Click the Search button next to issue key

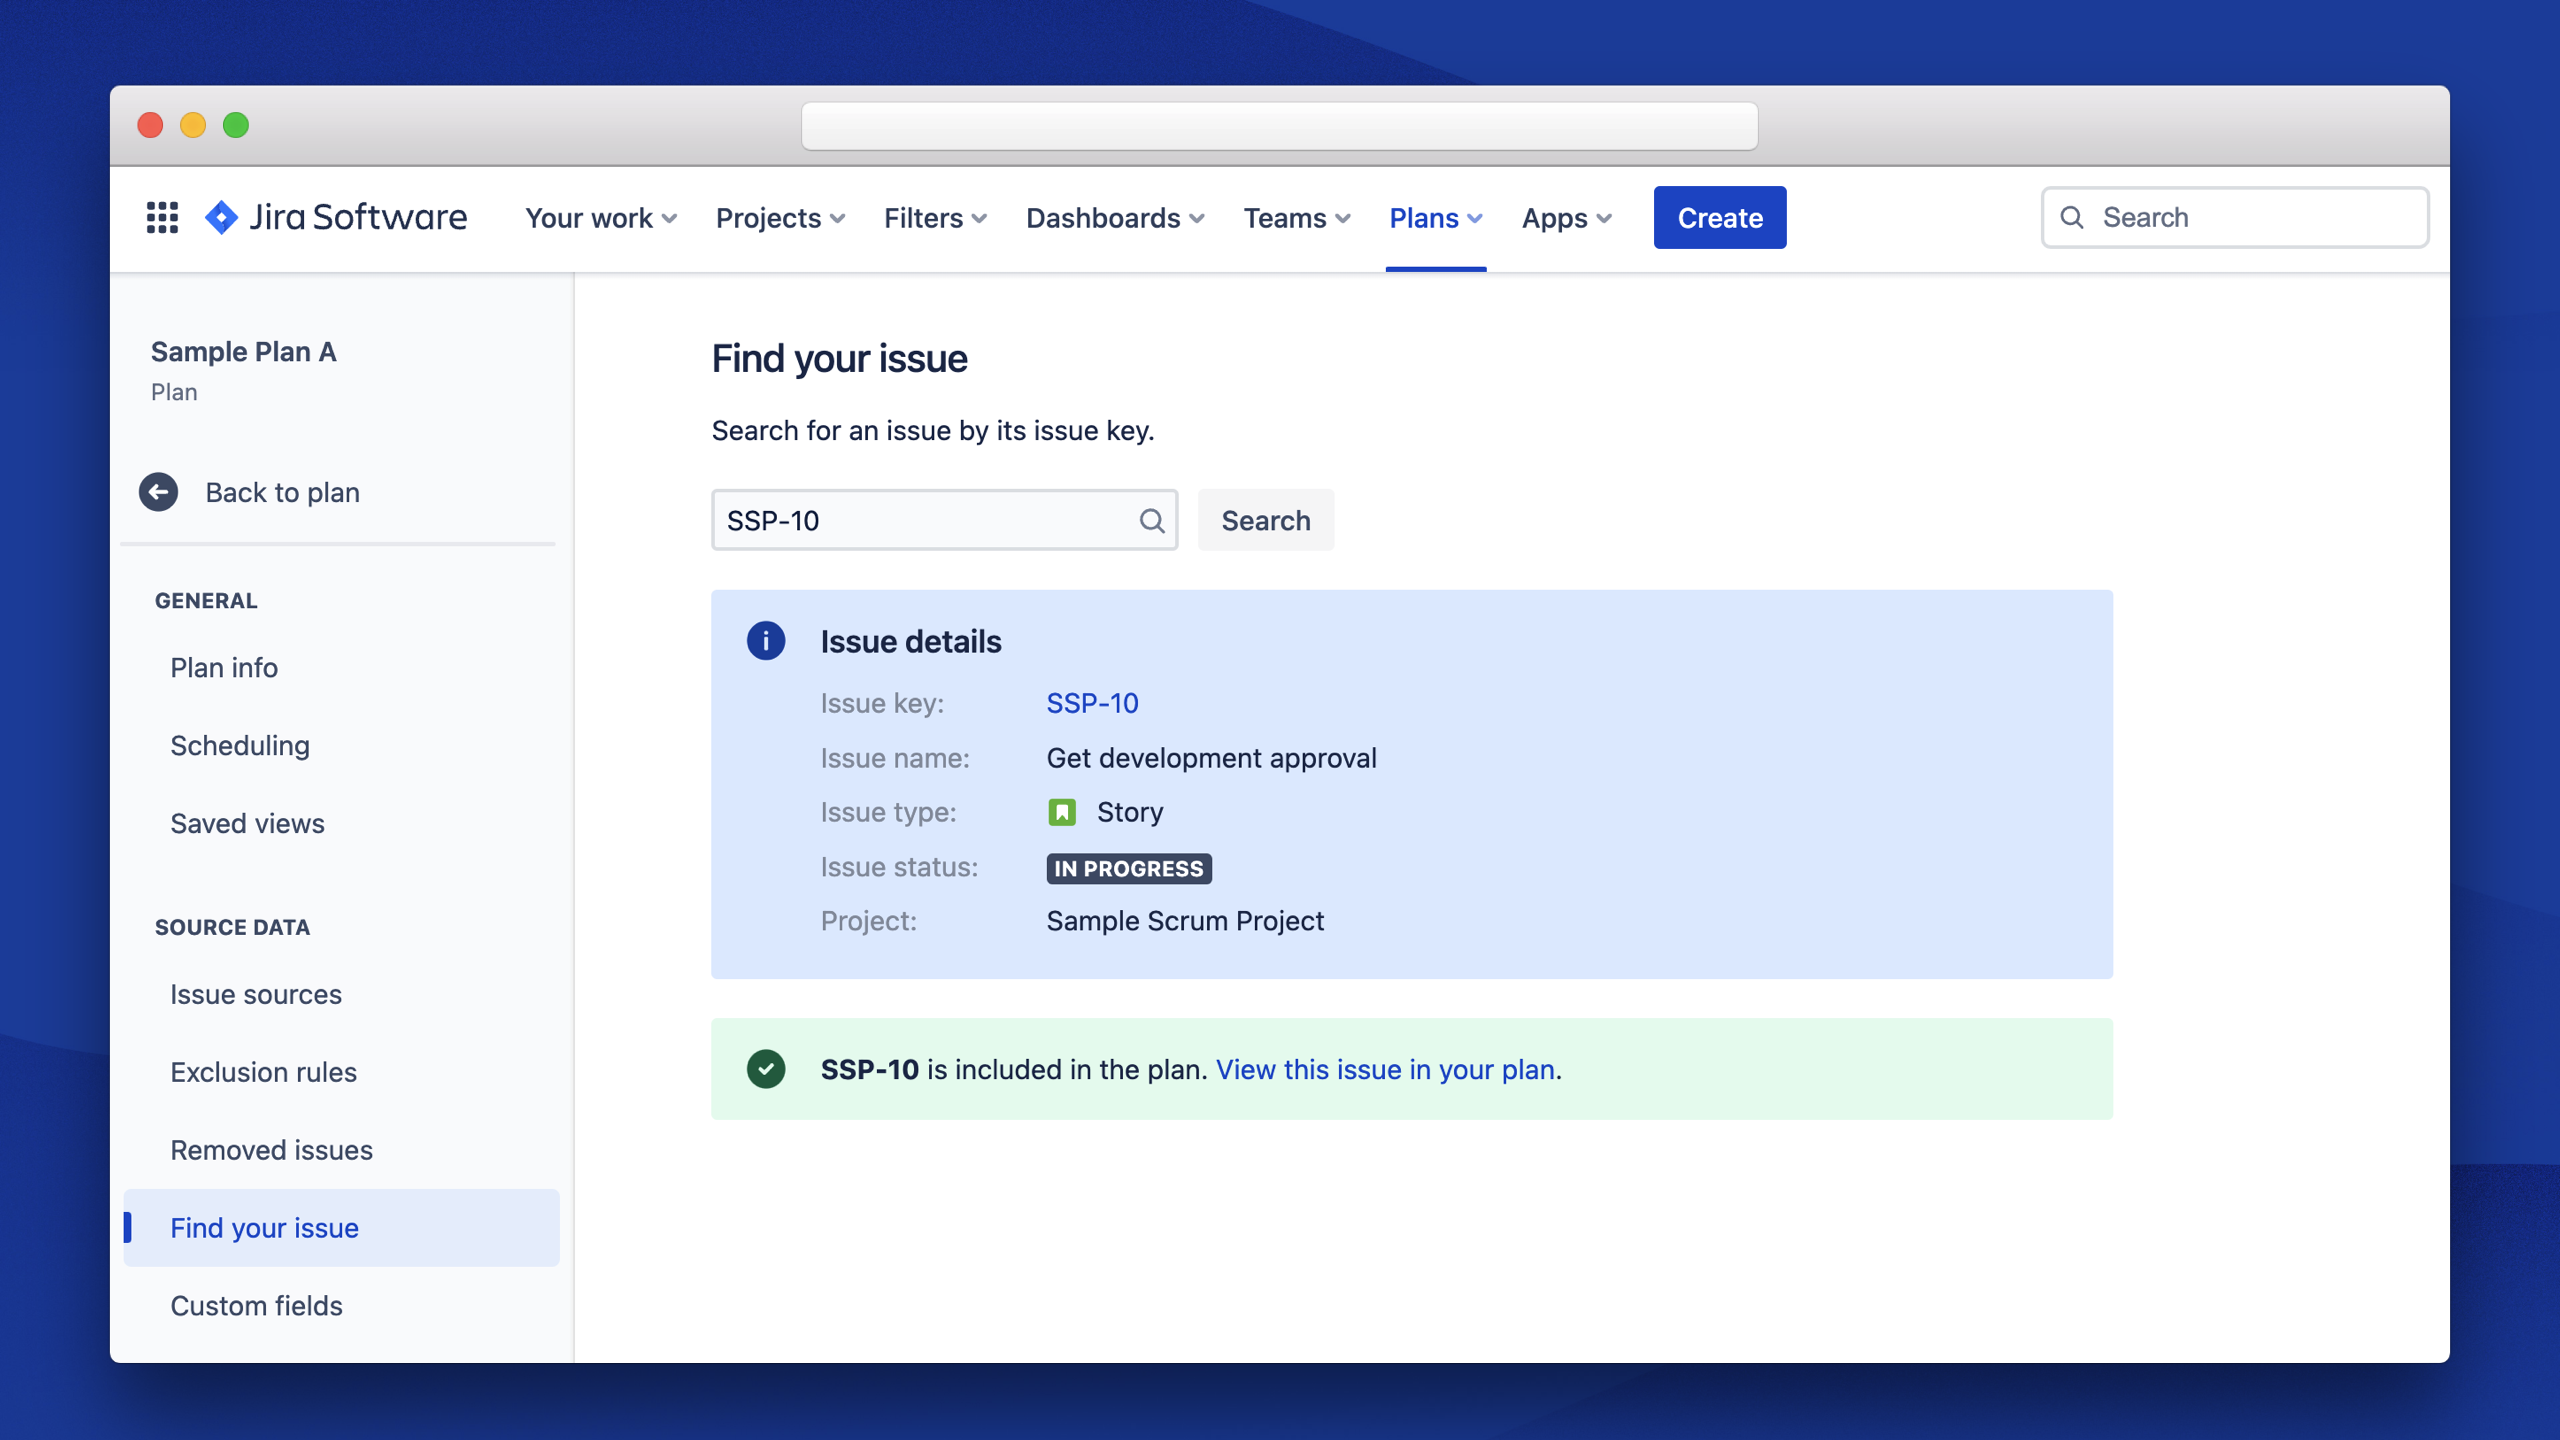tap(1266, 520)
